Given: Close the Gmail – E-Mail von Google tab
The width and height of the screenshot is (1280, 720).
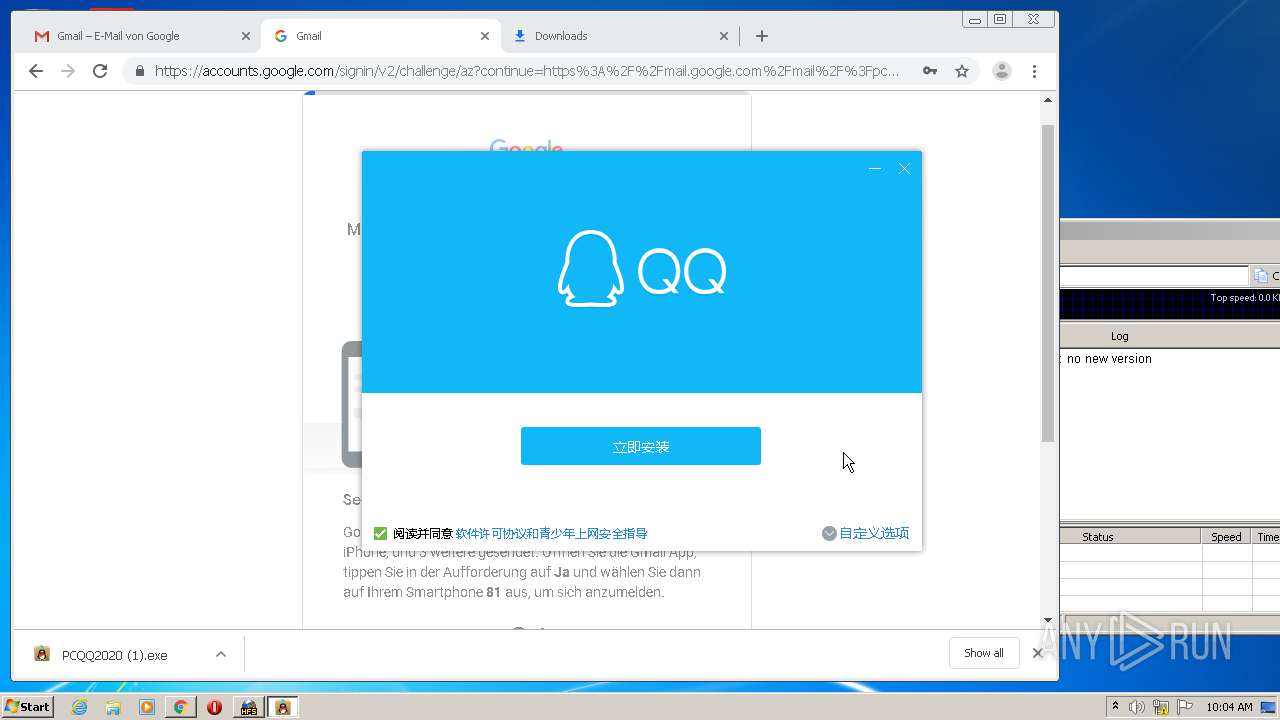Looking at the screenshot, I should pyautogui.click(x=246, y=36).
